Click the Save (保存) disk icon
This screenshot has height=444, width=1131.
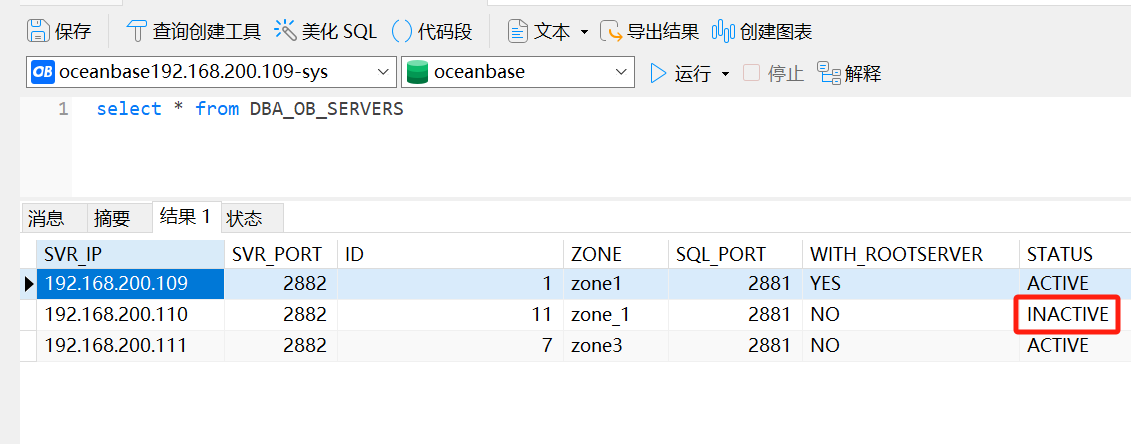38,31
